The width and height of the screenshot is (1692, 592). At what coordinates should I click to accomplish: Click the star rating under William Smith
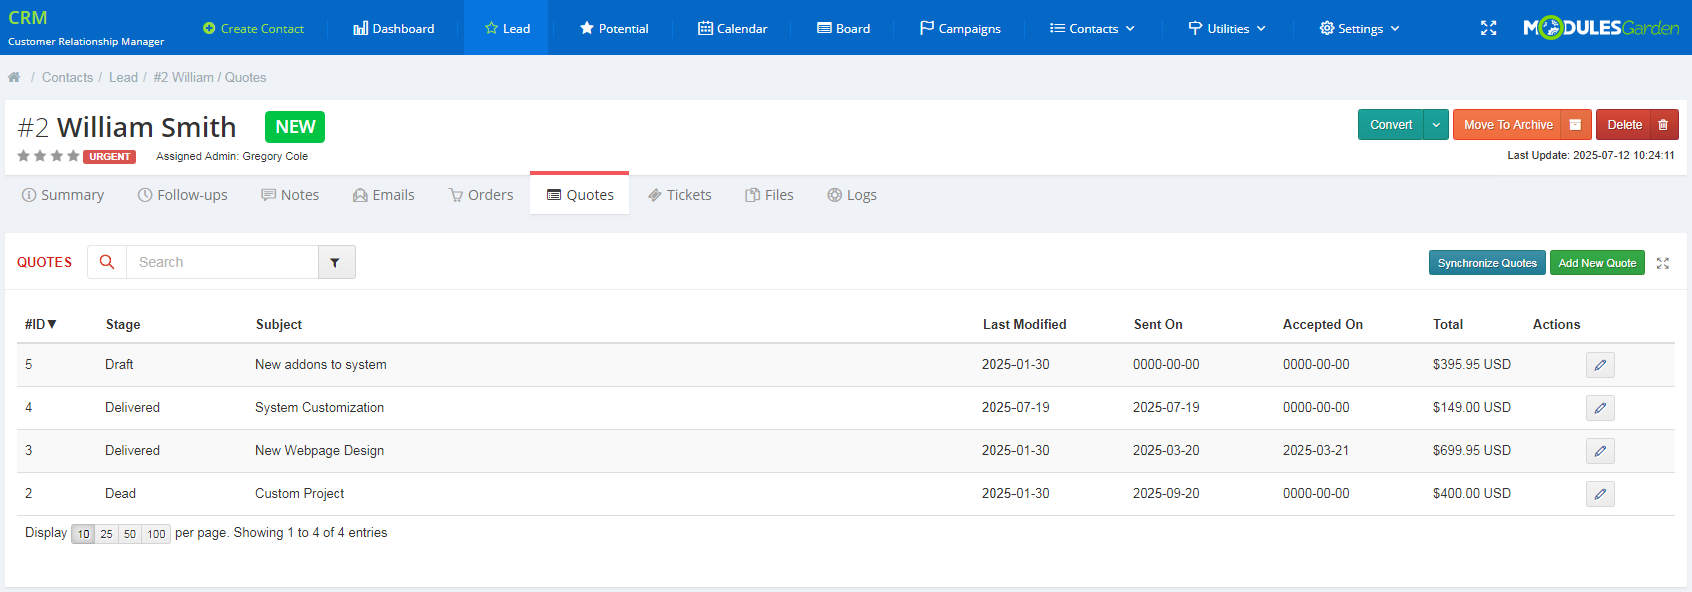(x=48, y=156)
